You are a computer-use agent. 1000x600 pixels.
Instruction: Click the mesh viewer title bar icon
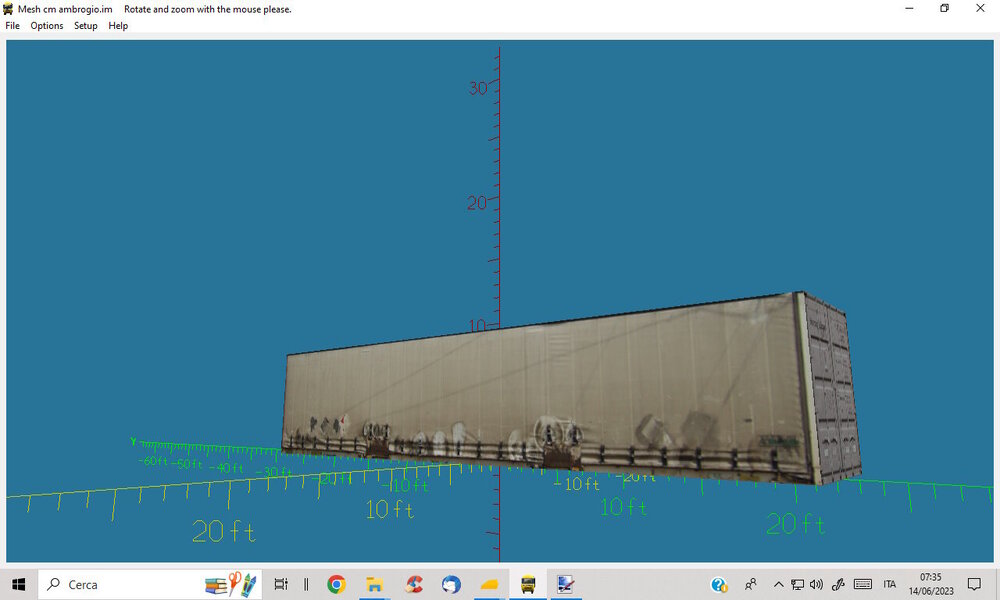(x=8, y=9)
